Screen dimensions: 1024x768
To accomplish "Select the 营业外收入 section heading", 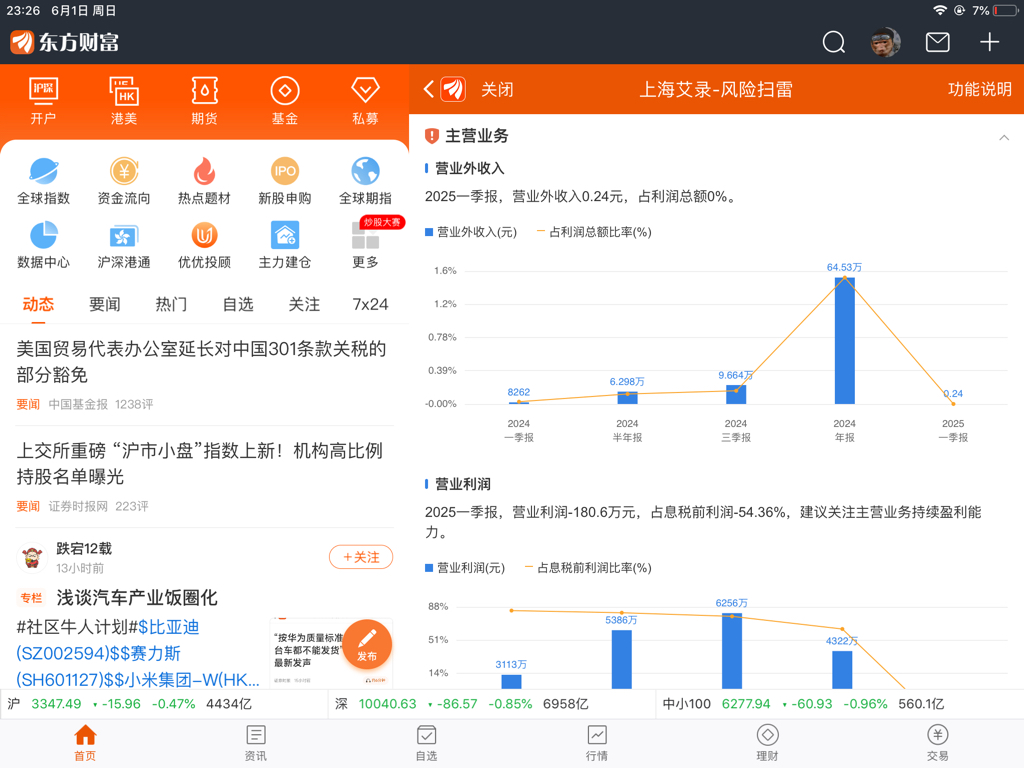I will click(470, 168).
